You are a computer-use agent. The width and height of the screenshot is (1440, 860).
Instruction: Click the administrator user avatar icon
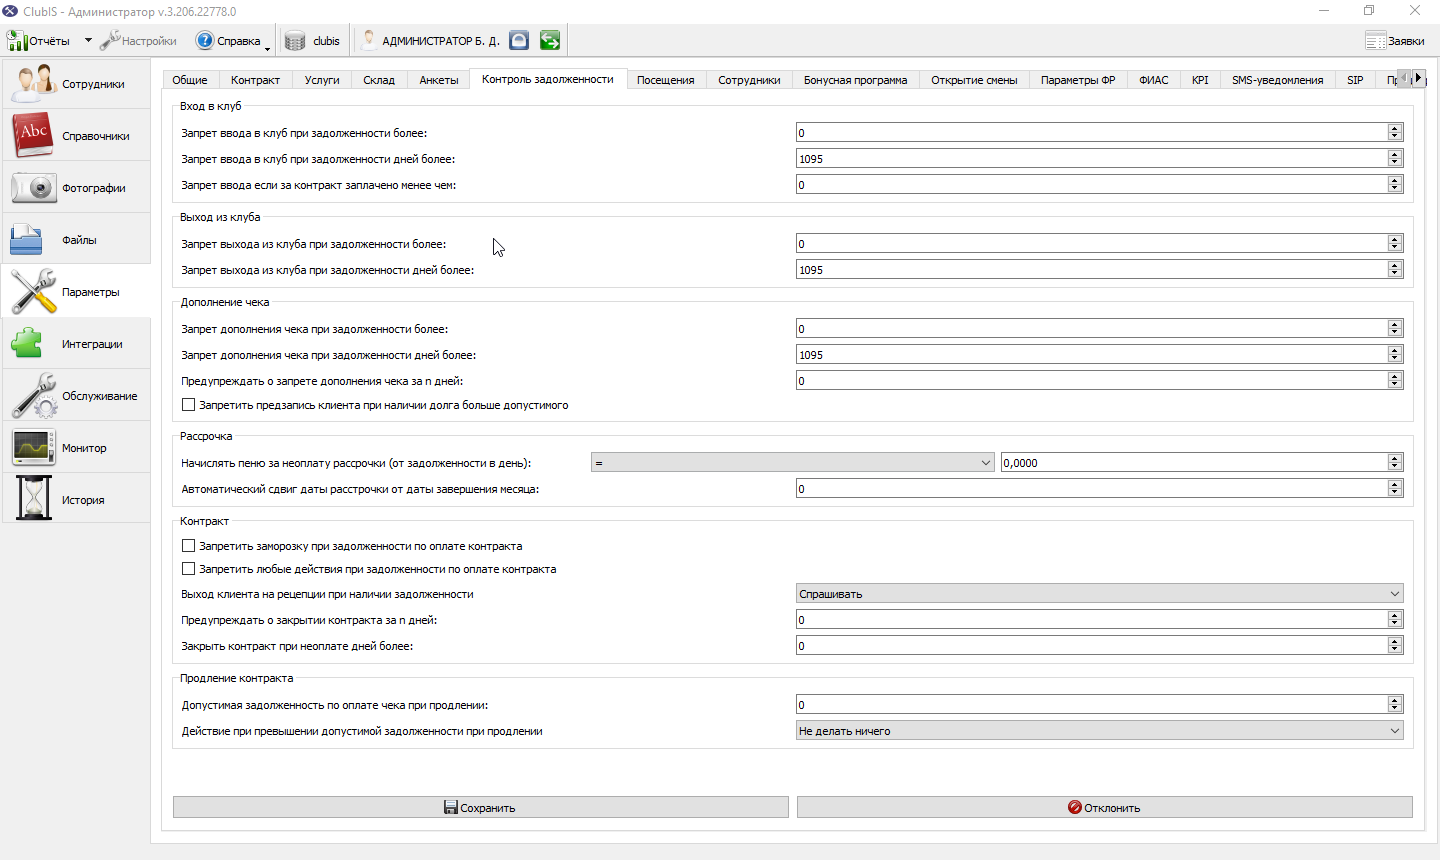[369, 40]
